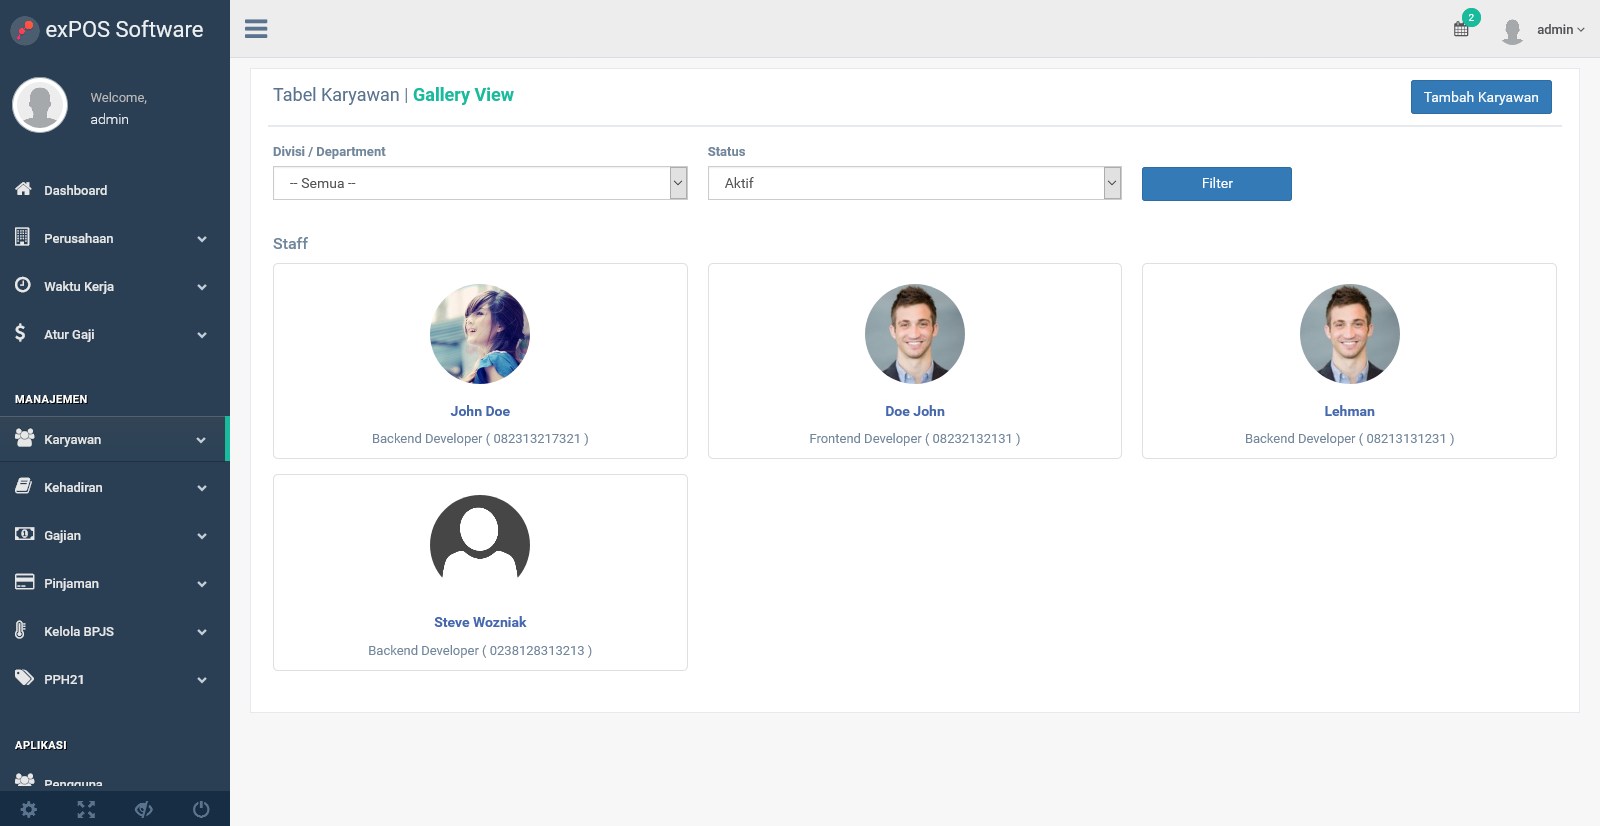
Task: Open the admin user dropdown
Action: click(1560, 30)
